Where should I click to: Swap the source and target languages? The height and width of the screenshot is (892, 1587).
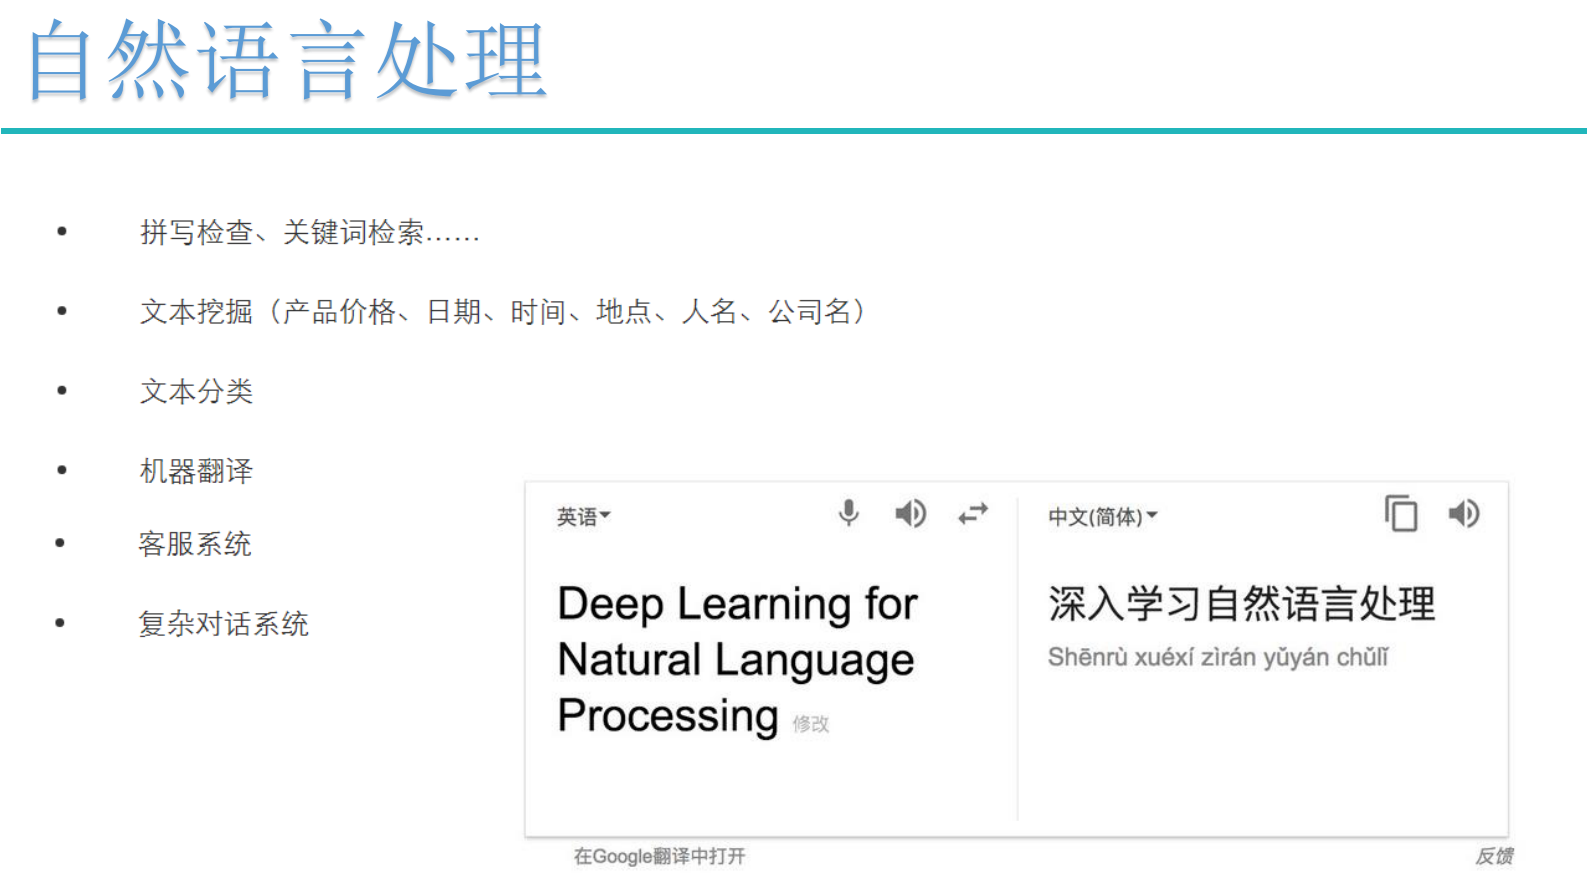972,514
